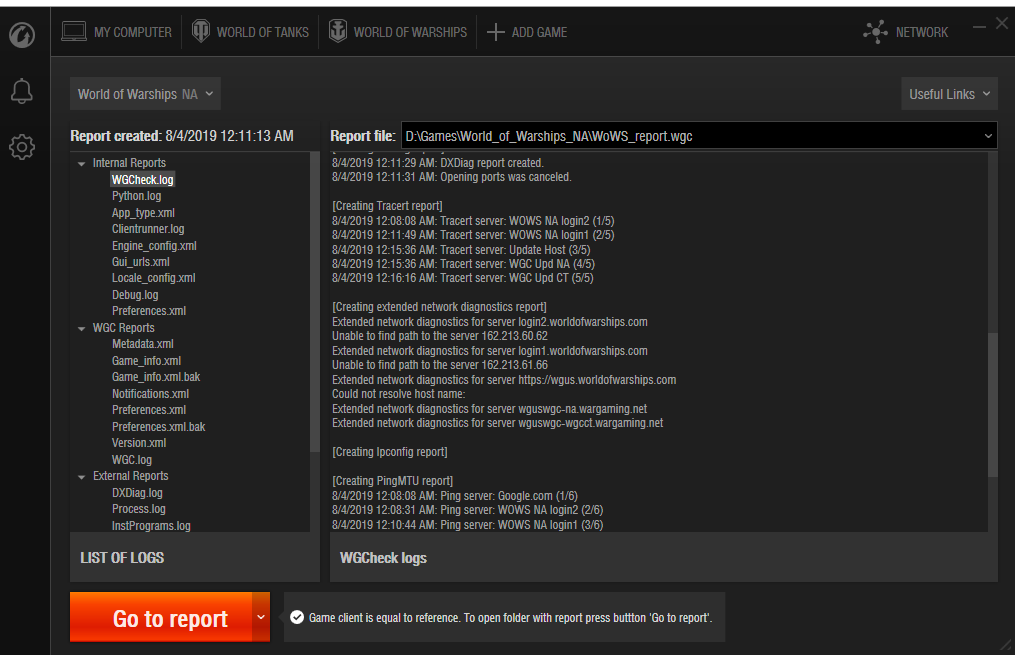Select Python.log in the log list

click(x=137, y=196)
